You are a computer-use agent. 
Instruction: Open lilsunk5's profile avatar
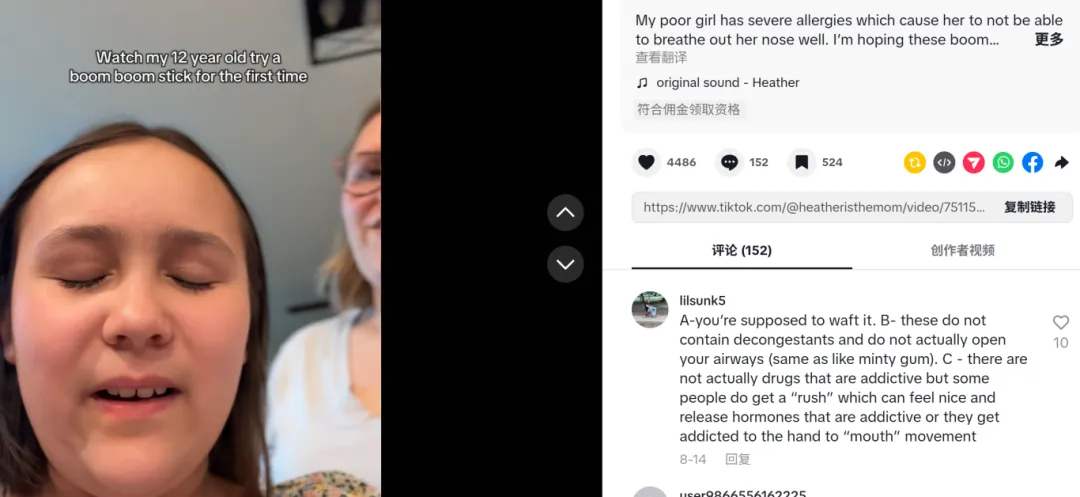(650, 310)
